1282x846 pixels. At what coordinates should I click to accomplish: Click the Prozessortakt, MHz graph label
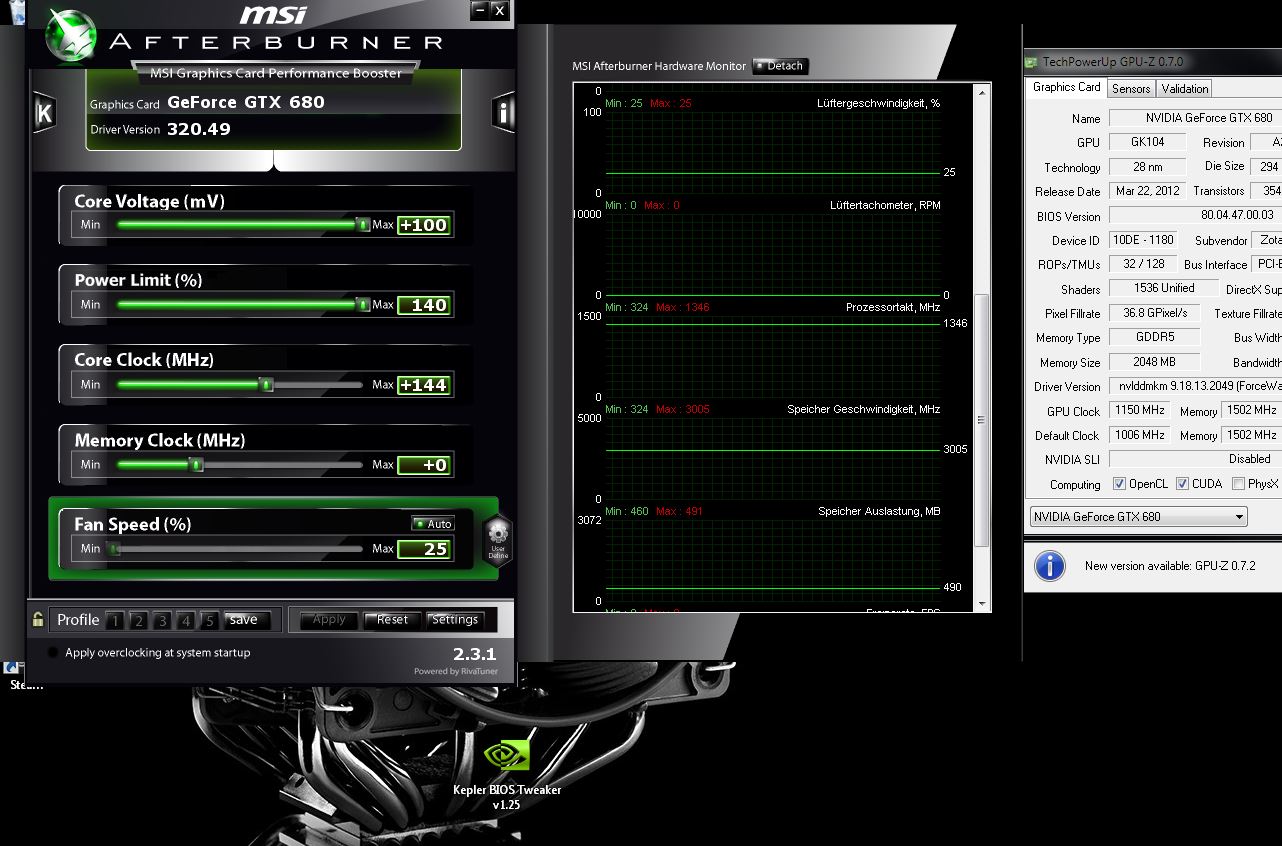893,307
